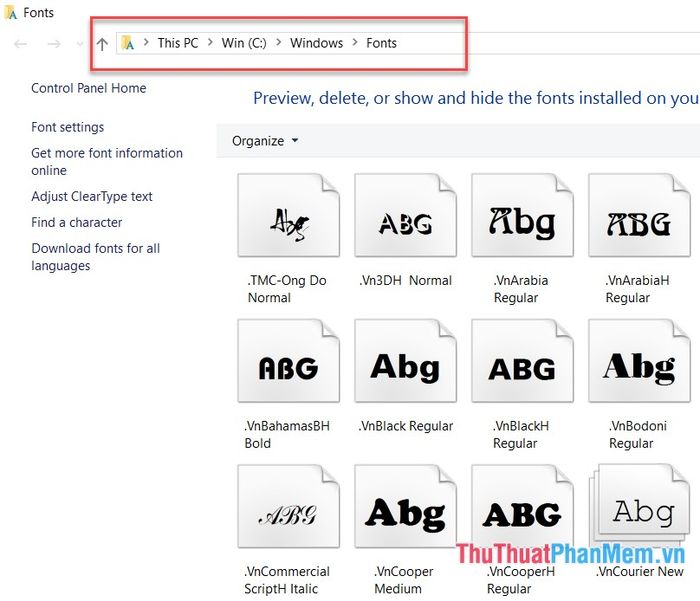
Task: Open the .VnBodoni Regular font icon
Action: tap(639, 361)
